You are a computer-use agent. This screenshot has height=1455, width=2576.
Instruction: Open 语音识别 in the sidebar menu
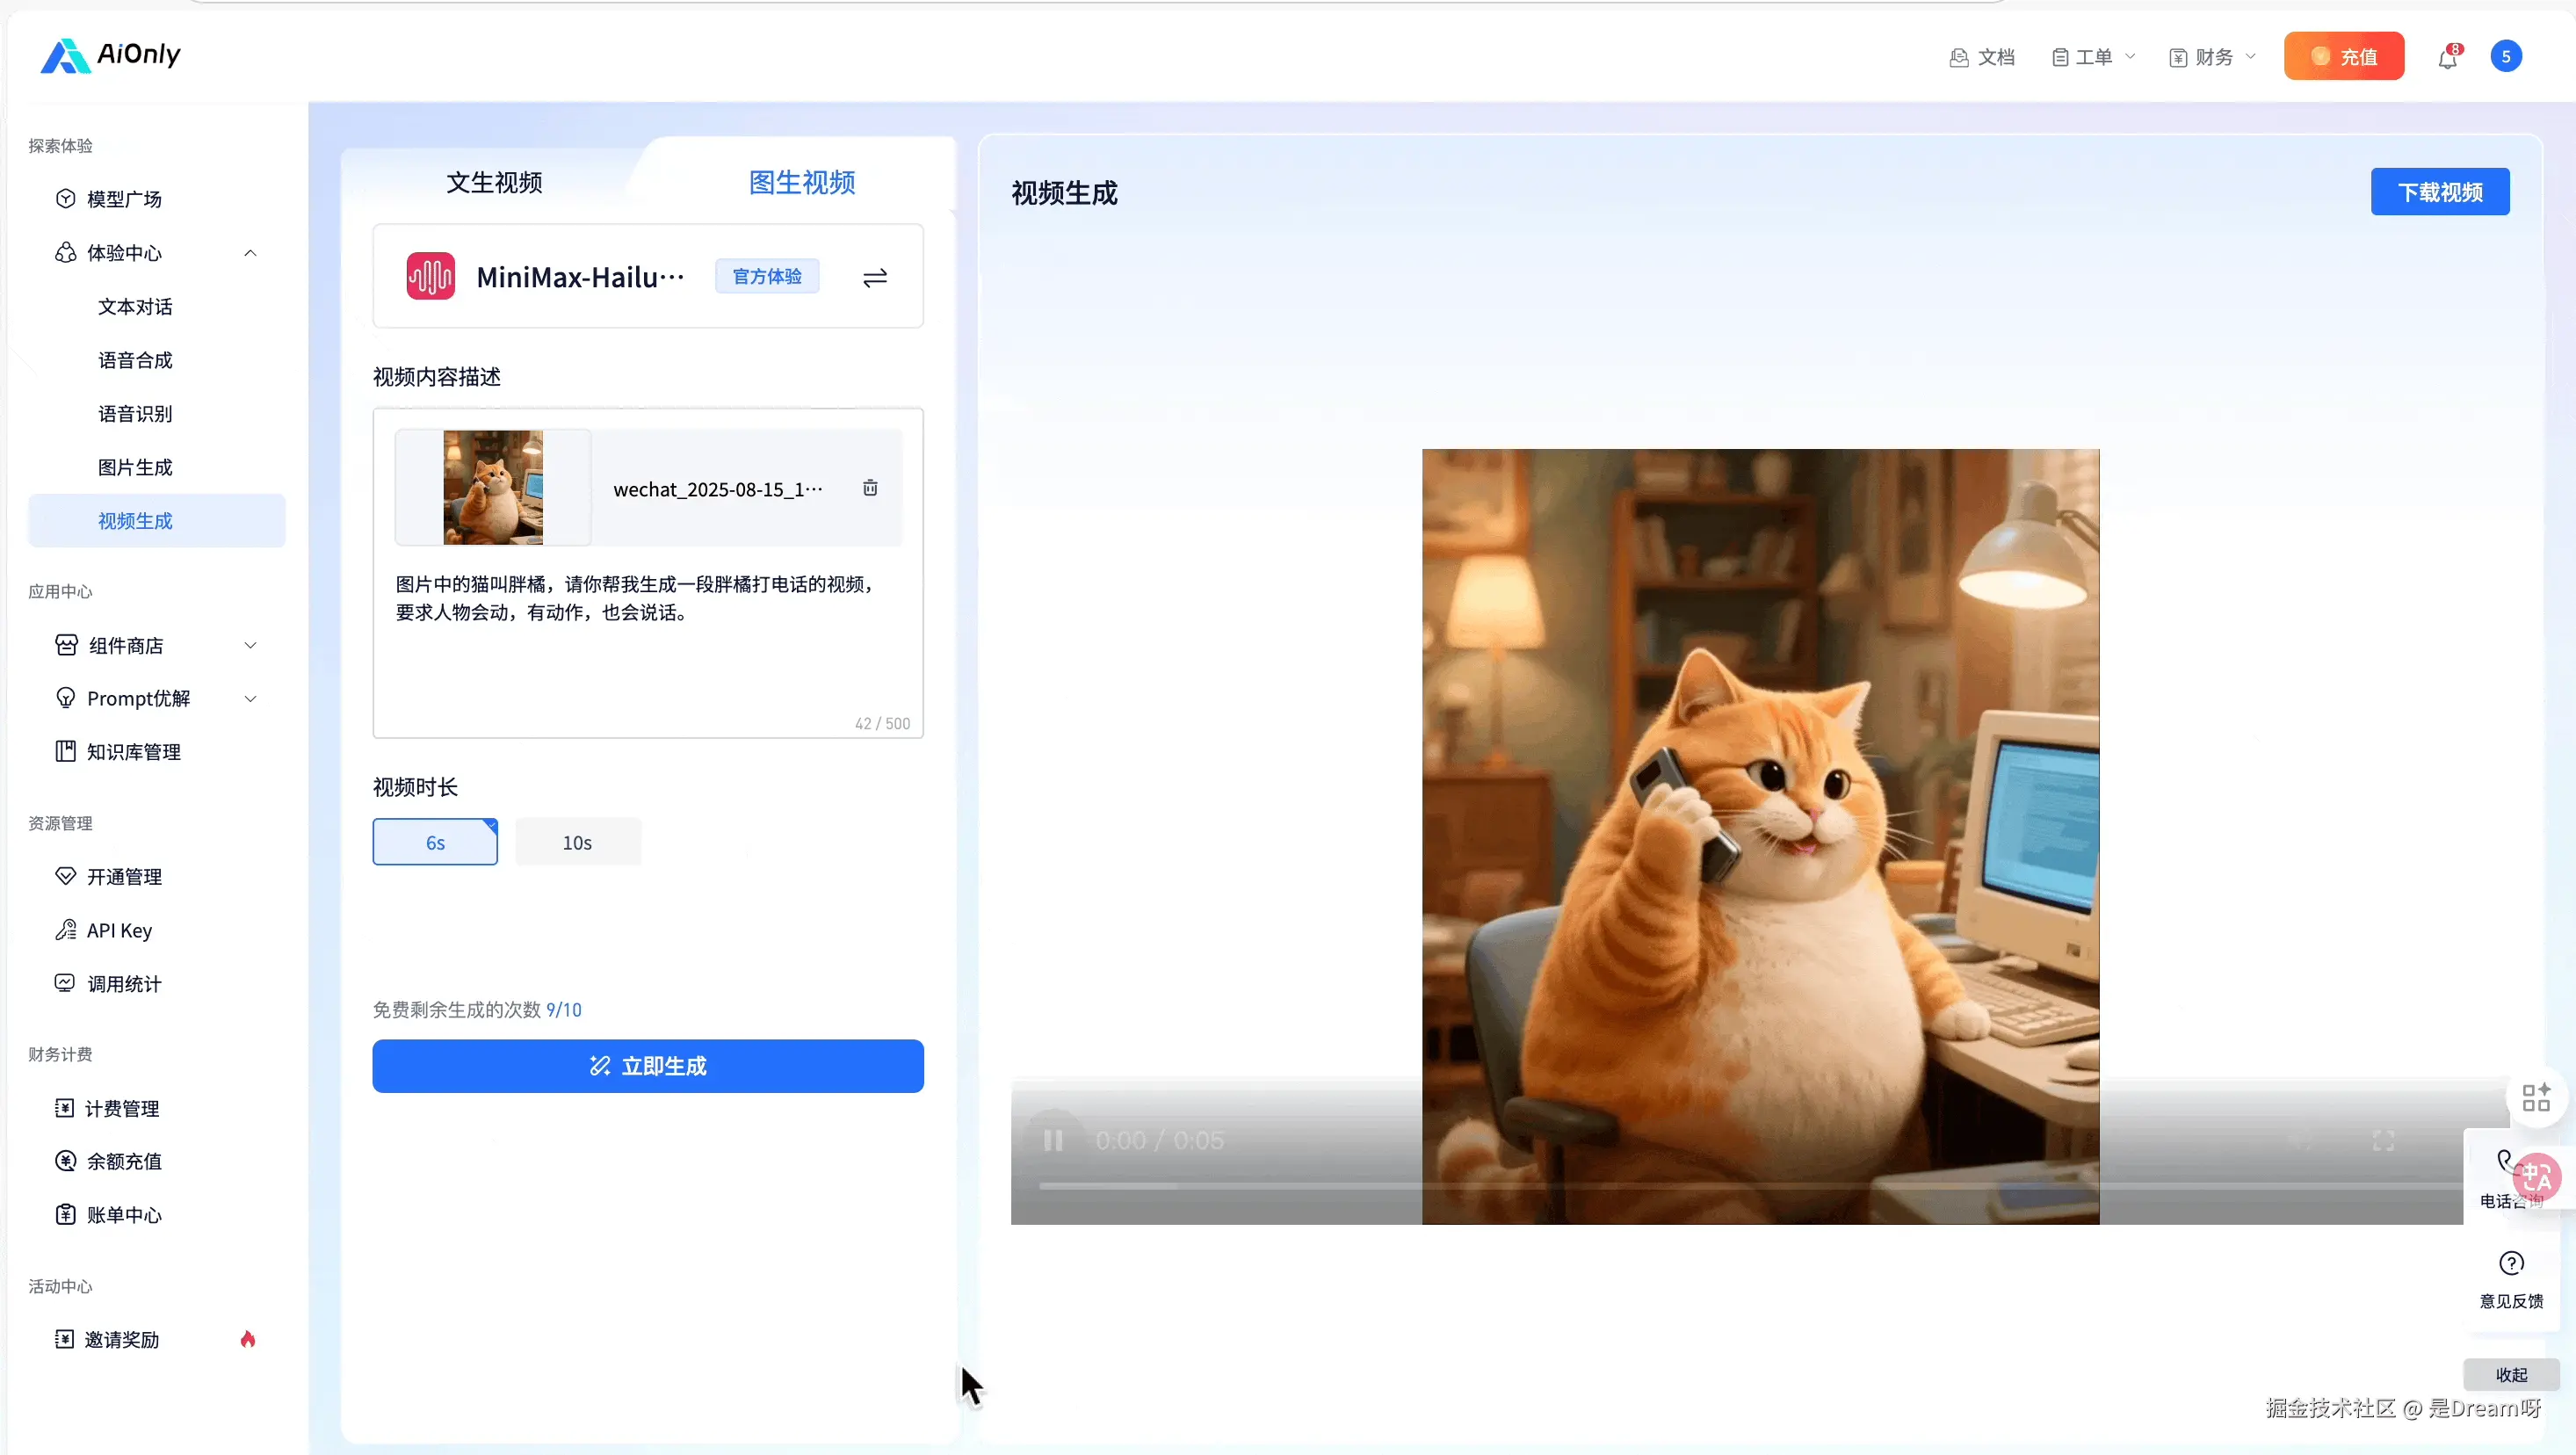(136, 413)
